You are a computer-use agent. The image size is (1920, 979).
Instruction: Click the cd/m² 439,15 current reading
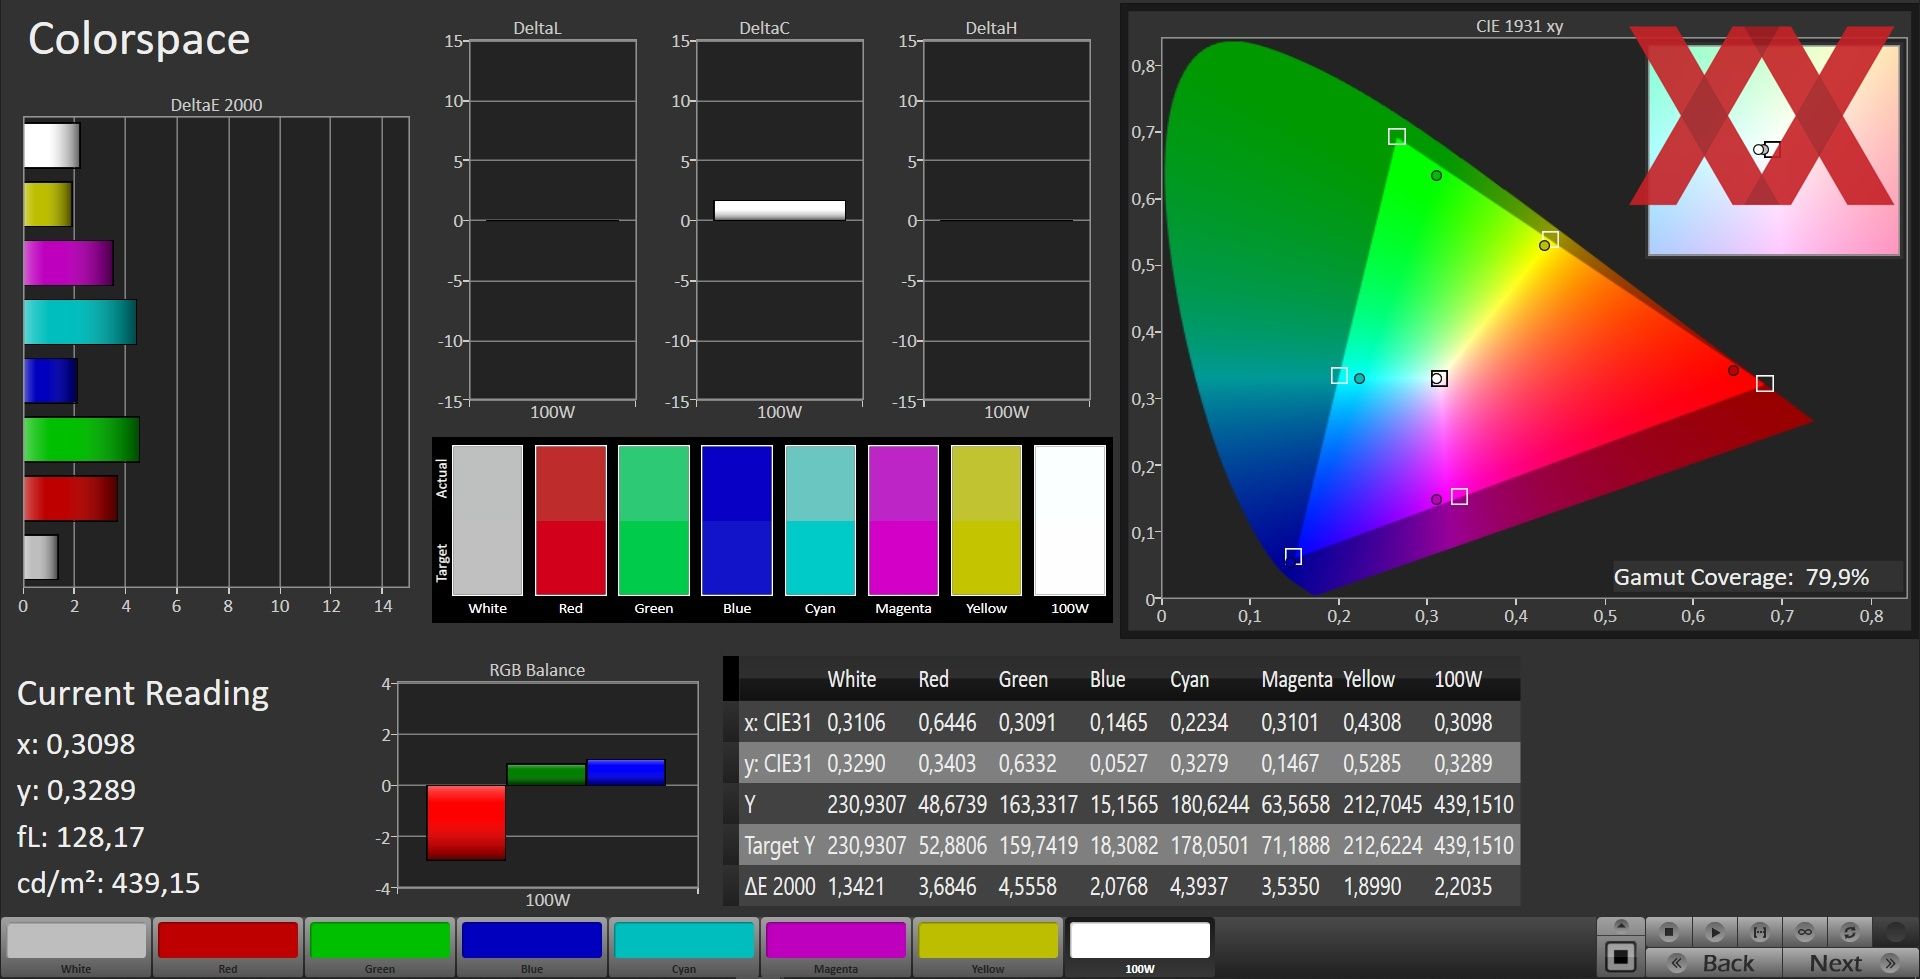tap(108, 883)
